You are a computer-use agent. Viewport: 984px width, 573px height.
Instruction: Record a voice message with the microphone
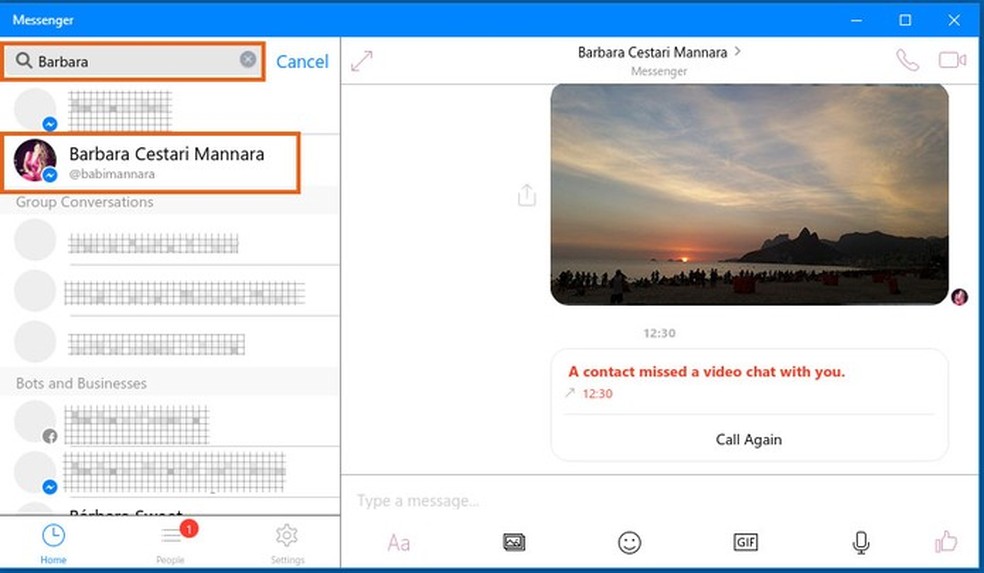point(860,542)
